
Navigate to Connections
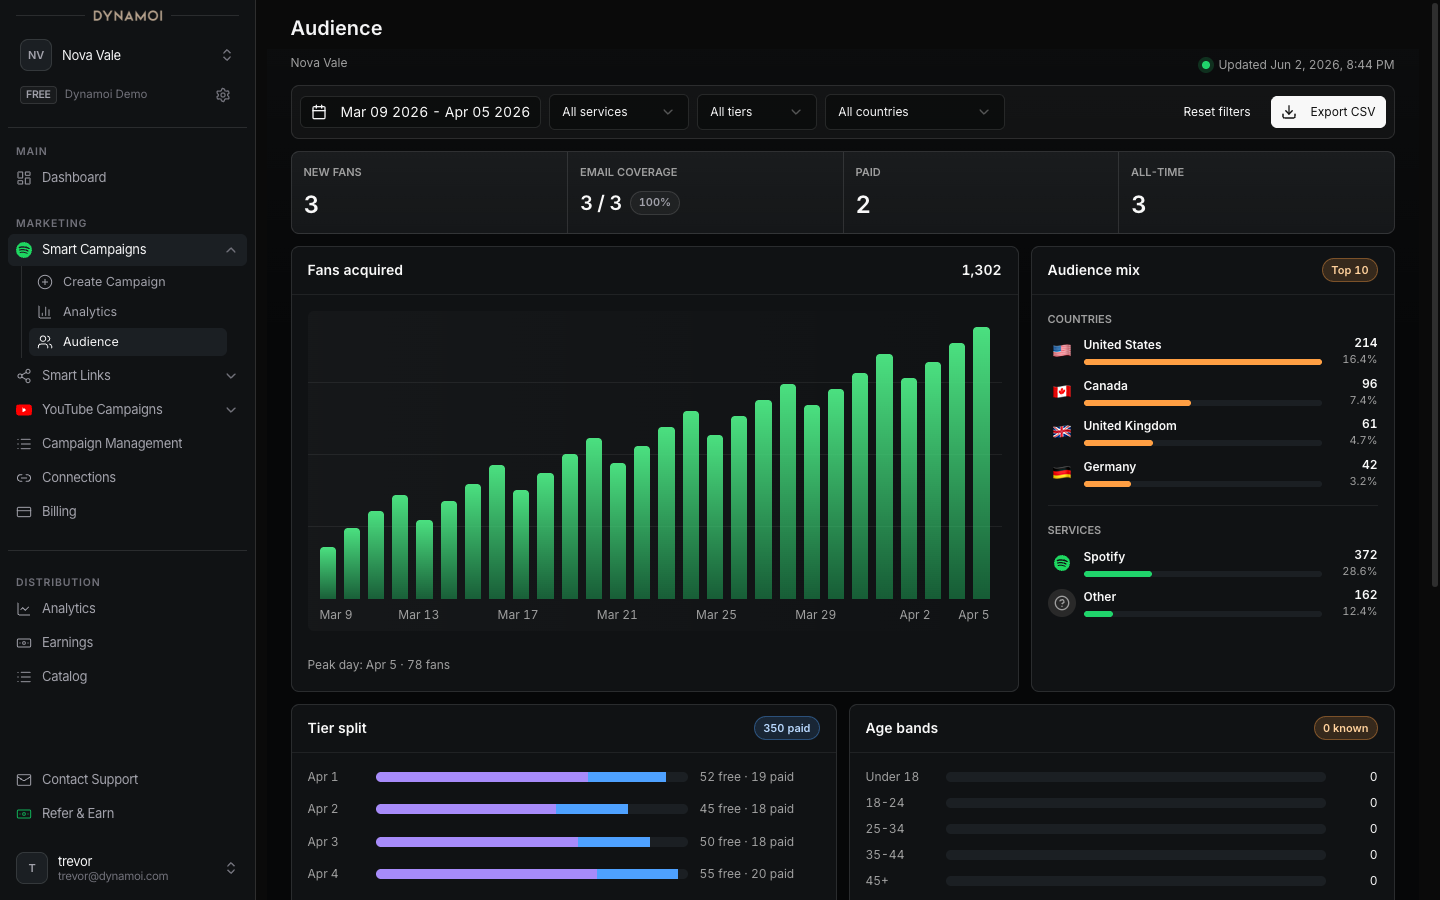pos(127,478)
